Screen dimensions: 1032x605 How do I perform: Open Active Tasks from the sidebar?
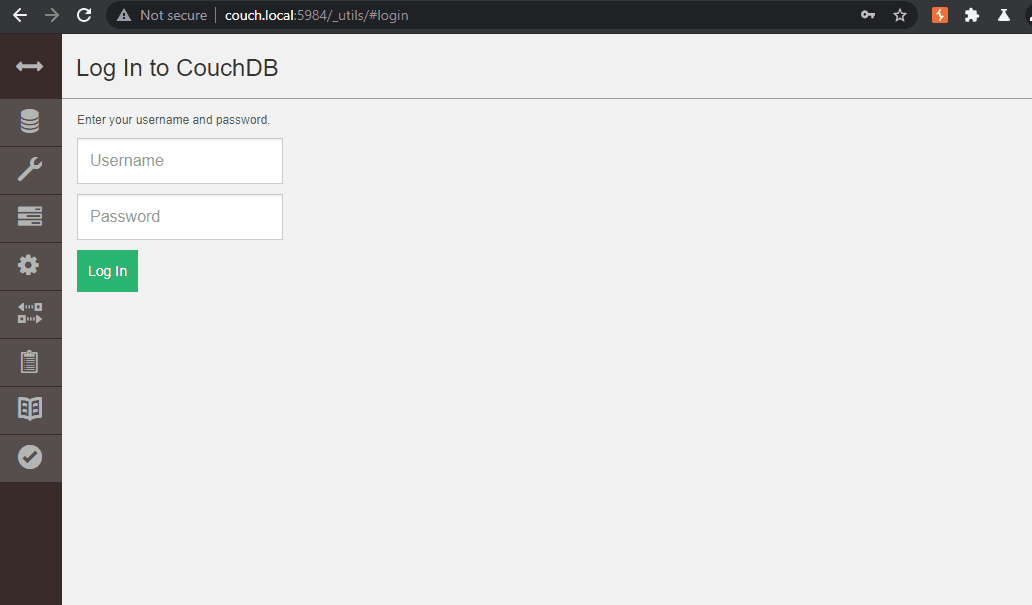pyautogui.click(x=30, y=217)
